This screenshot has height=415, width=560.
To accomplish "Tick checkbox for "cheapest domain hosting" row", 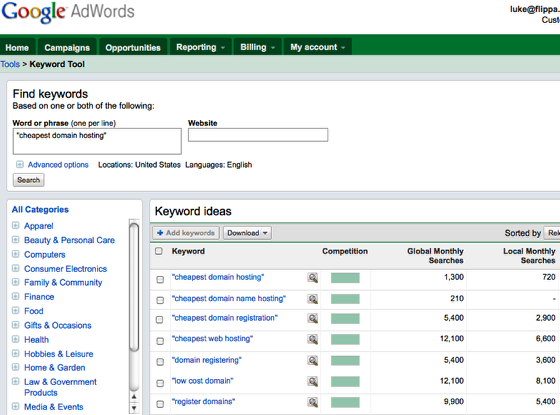I will click(x=160, y=279).
